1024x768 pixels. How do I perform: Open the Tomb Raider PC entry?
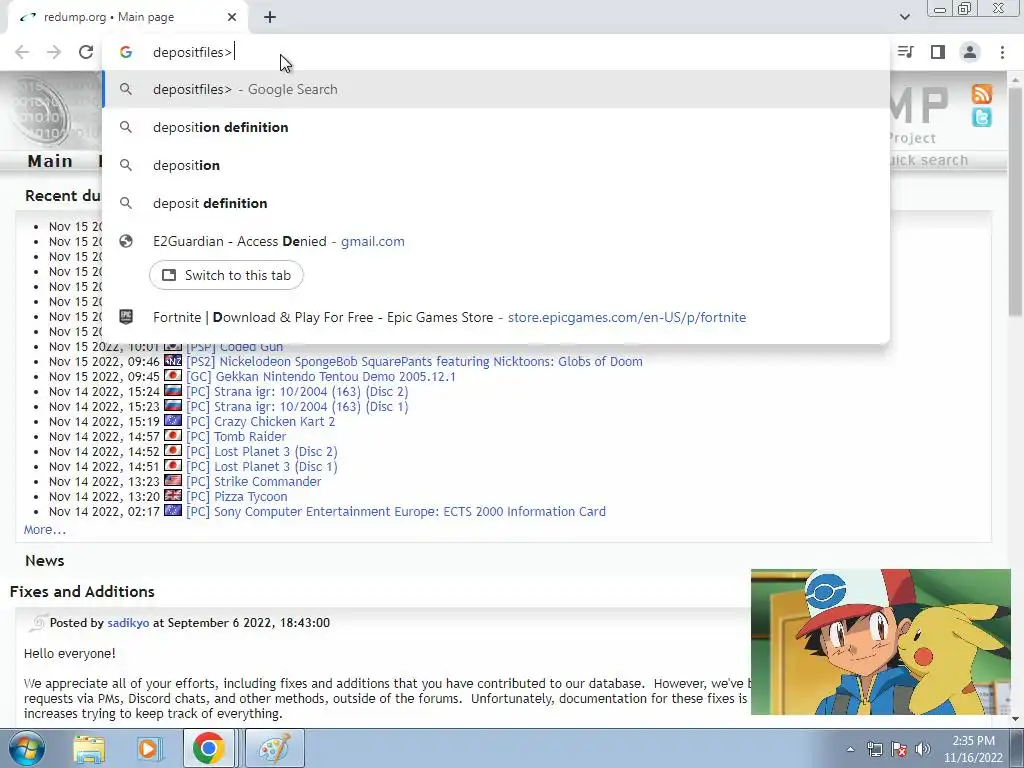click(236, 436)
